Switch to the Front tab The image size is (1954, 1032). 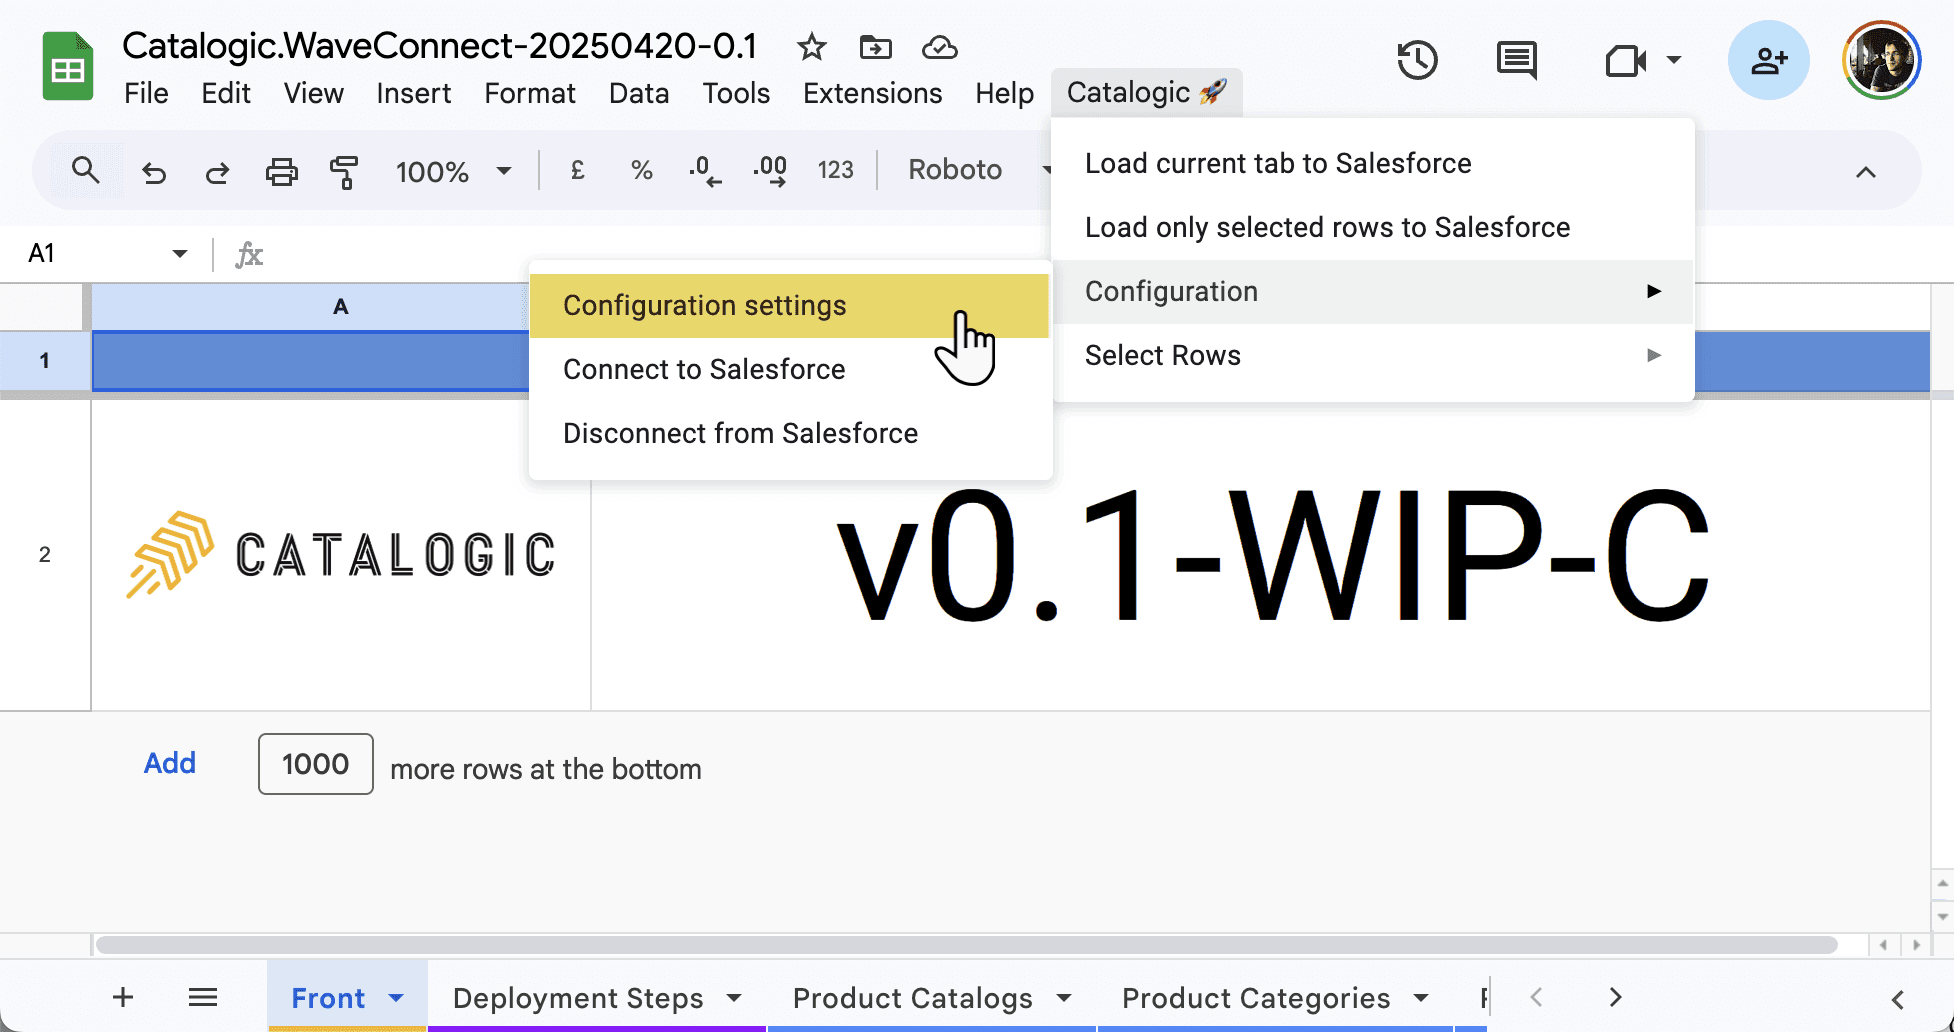point(328,998)
